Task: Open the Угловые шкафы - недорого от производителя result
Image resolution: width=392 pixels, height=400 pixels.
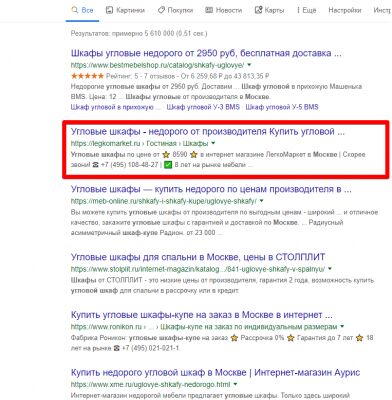Action: [208, 132]
